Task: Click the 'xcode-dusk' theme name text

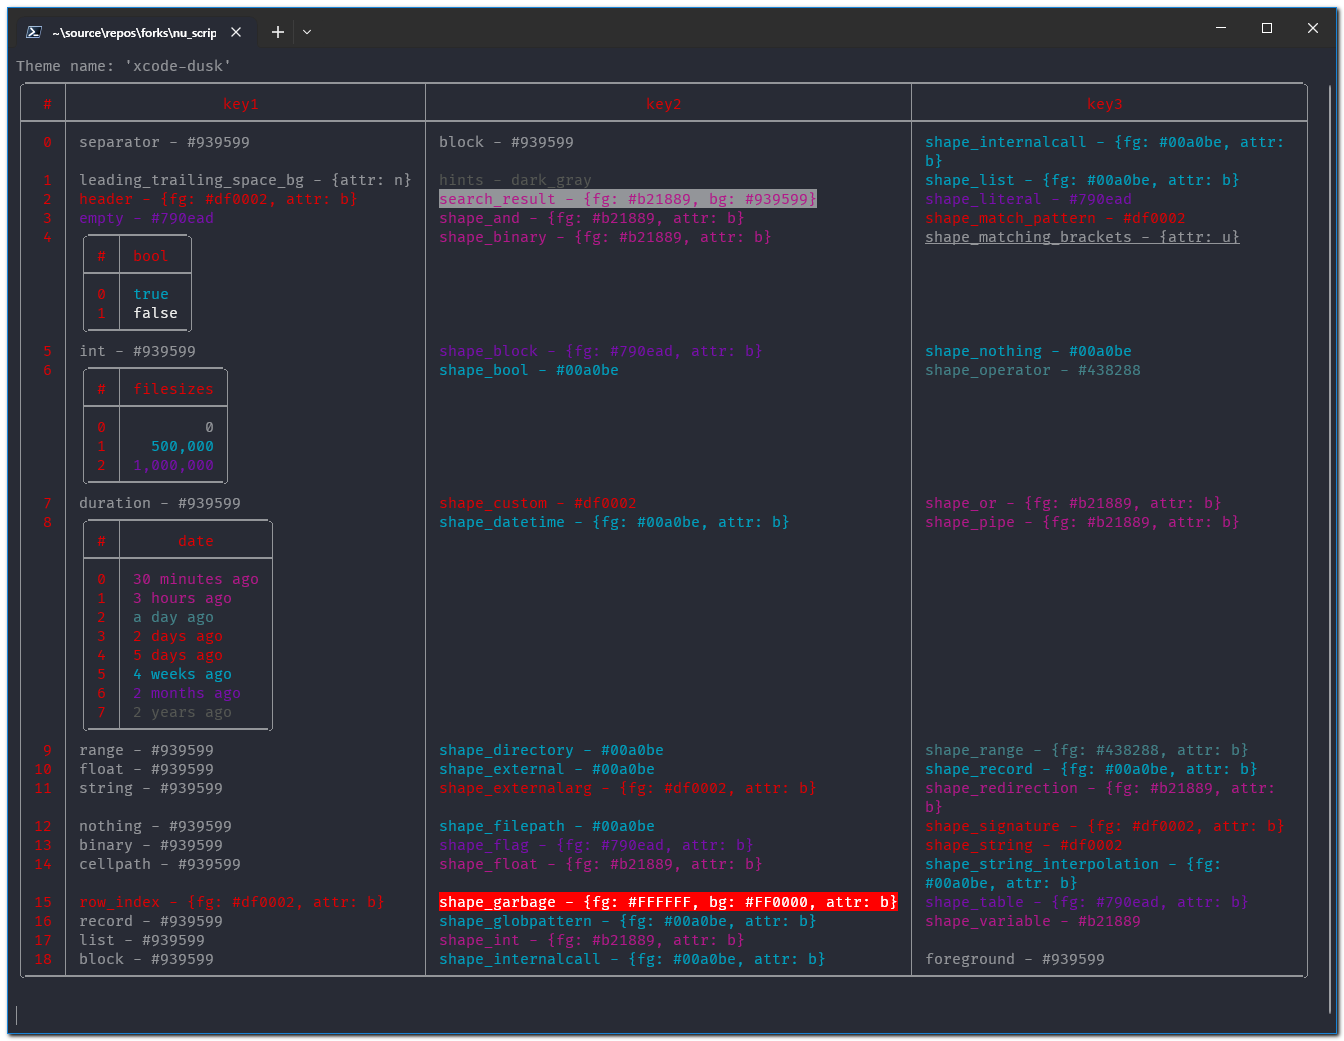Action: 178,66
